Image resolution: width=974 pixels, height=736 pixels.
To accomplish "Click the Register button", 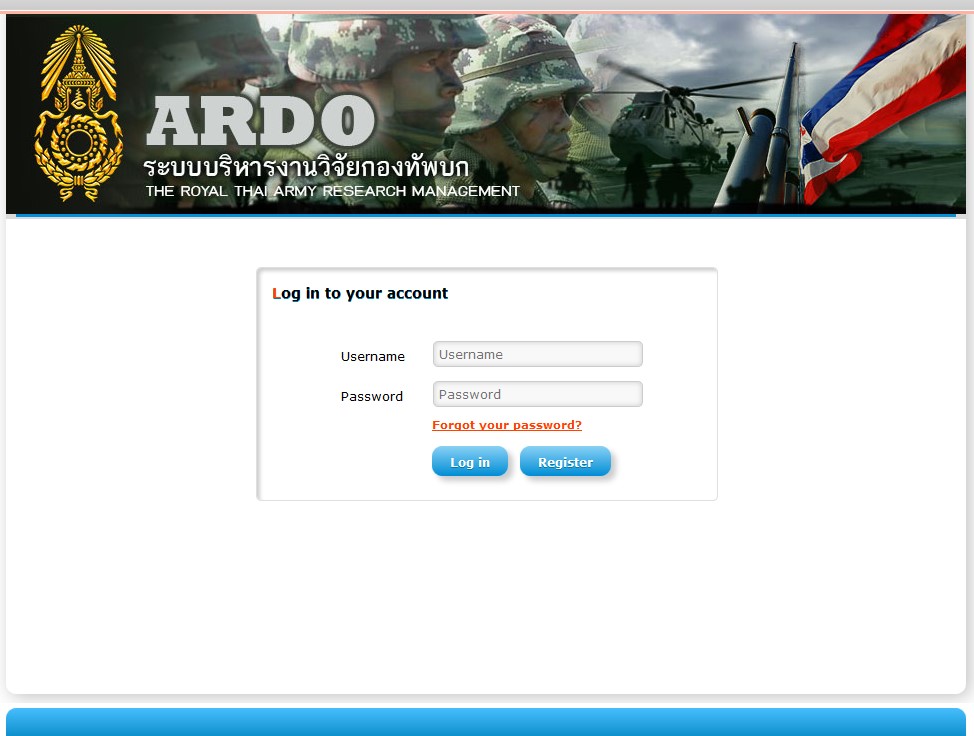I will [x=565, y=461].
